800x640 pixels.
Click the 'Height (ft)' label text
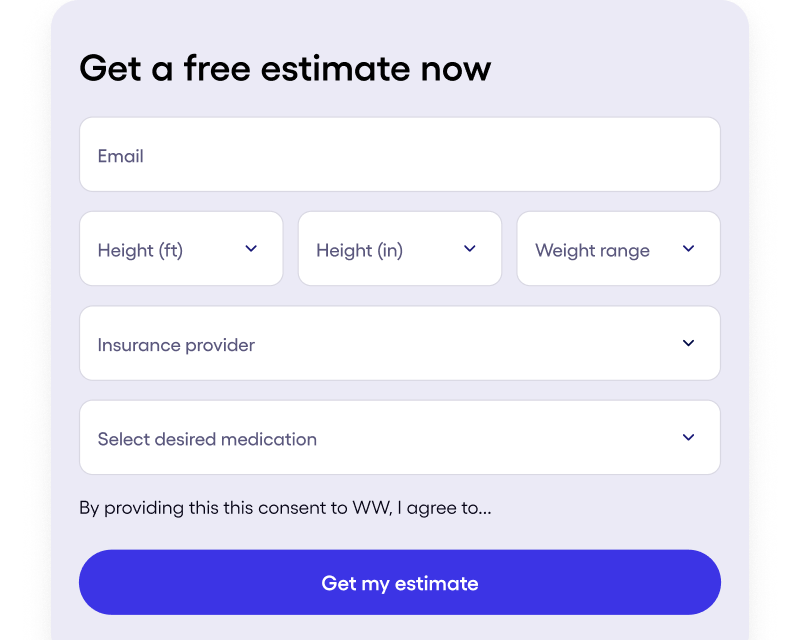tap(140, 250)
